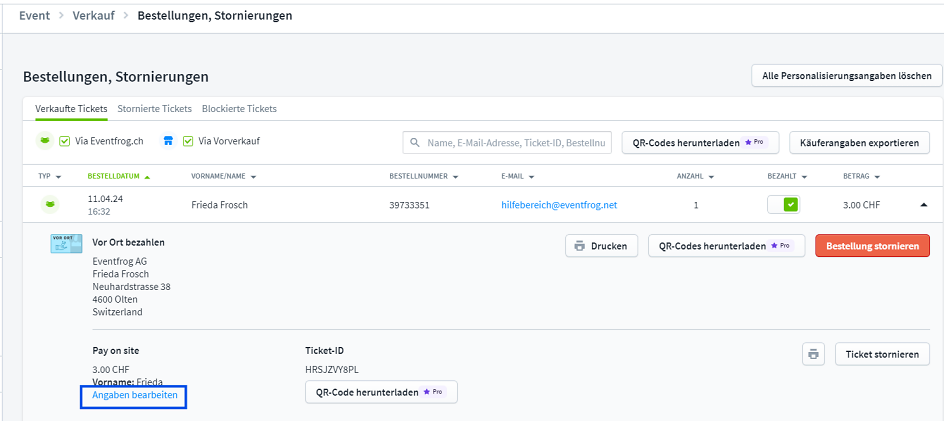Open the Blockierte Tickets tab
This screenshot has height=421, width=944.
coord(239,108)
